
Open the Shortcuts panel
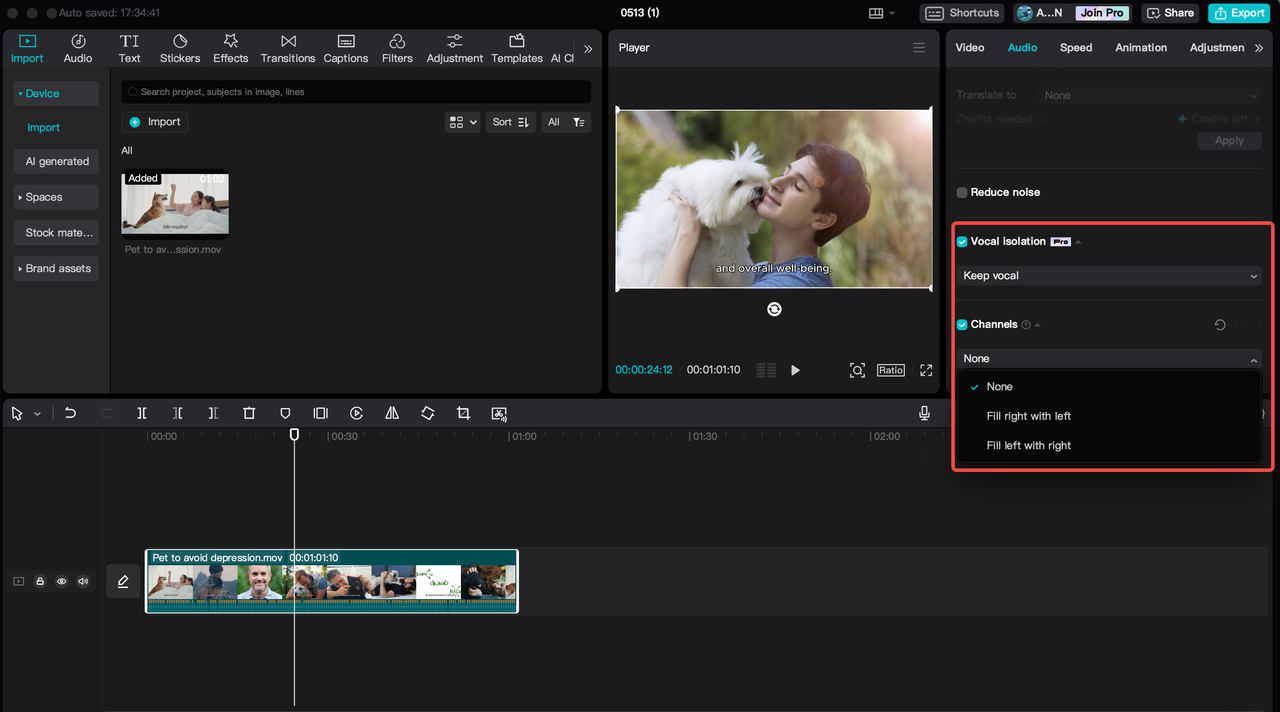(x=961, y=13)
